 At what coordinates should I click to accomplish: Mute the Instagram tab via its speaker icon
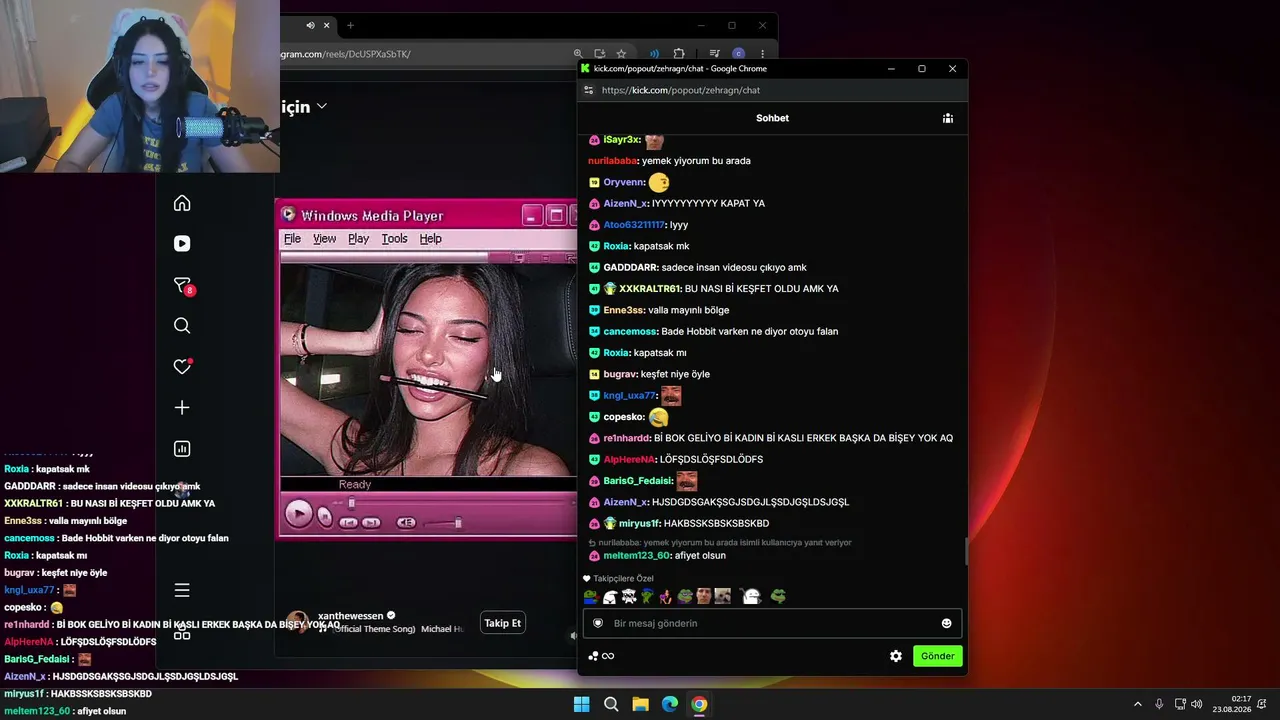311,25
